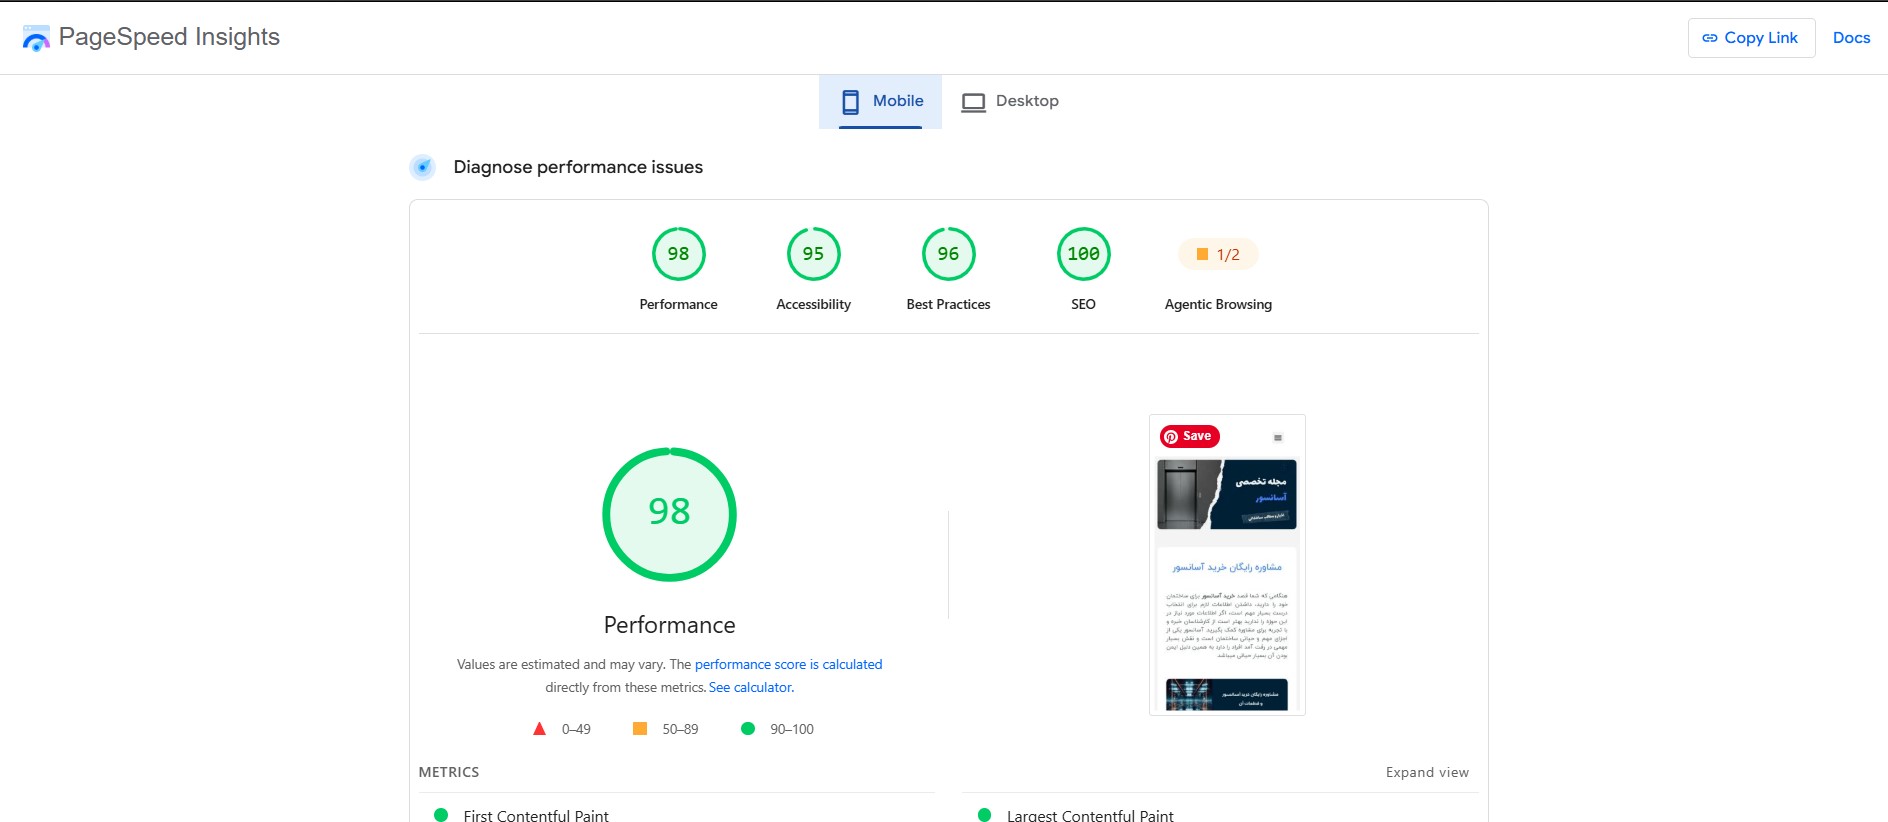
Task: Select the Accessibility score gauge 95
Action: click(x=813, y=254)
